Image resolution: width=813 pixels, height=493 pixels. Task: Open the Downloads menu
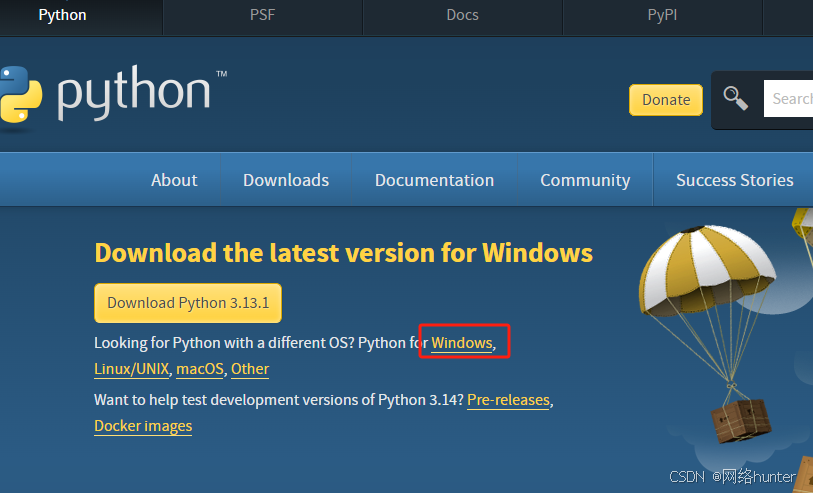coord(286,180)
